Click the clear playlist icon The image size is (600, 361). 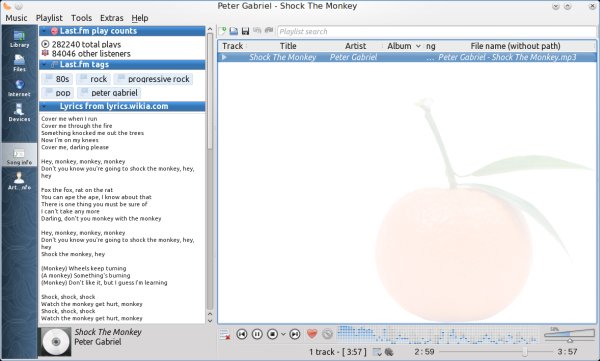click(225, 335)
